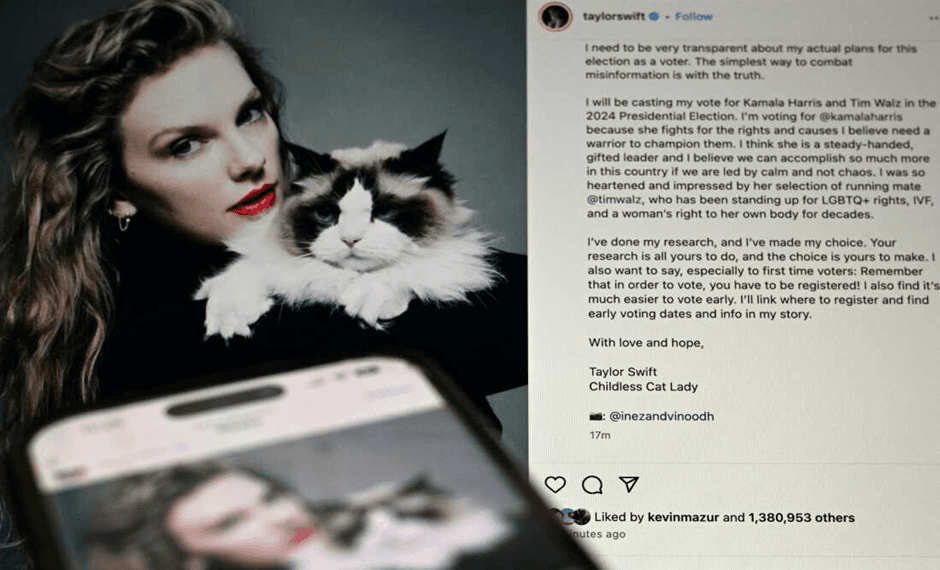Image resolution: width=940 pixels, height=570 pixels.
Task: Click the camera emoji before @inezandvinoodh
Action: coord(596,417)
